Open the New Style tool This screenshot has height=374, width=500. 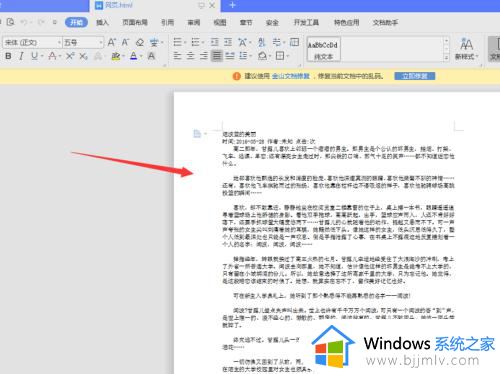(466, 49)
